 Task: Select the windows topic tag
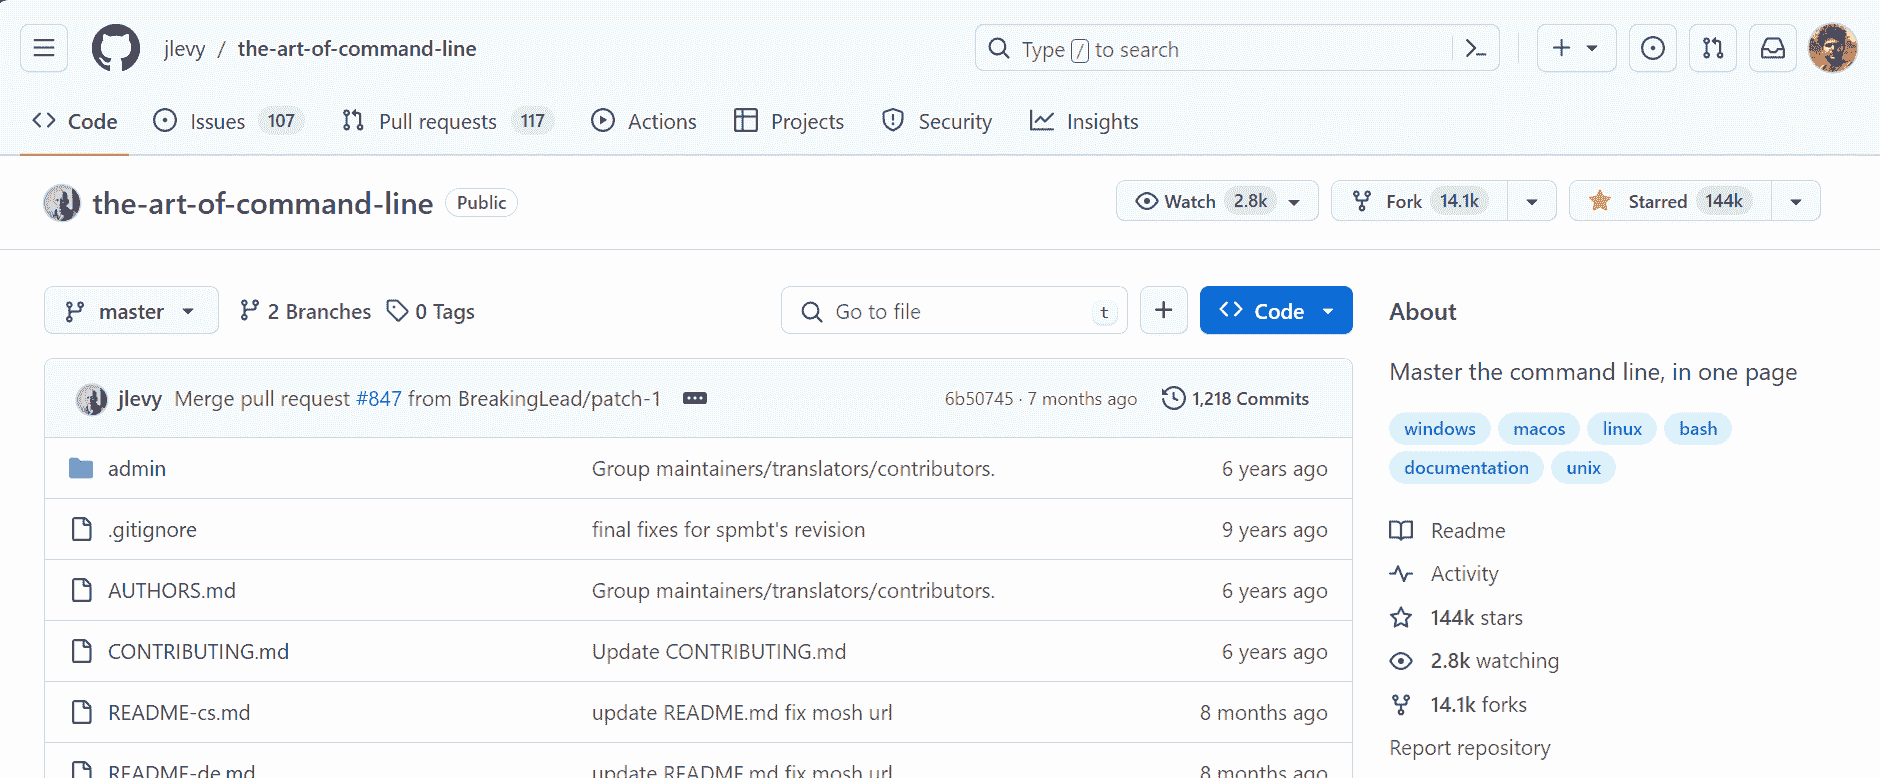click(1440, 429)
